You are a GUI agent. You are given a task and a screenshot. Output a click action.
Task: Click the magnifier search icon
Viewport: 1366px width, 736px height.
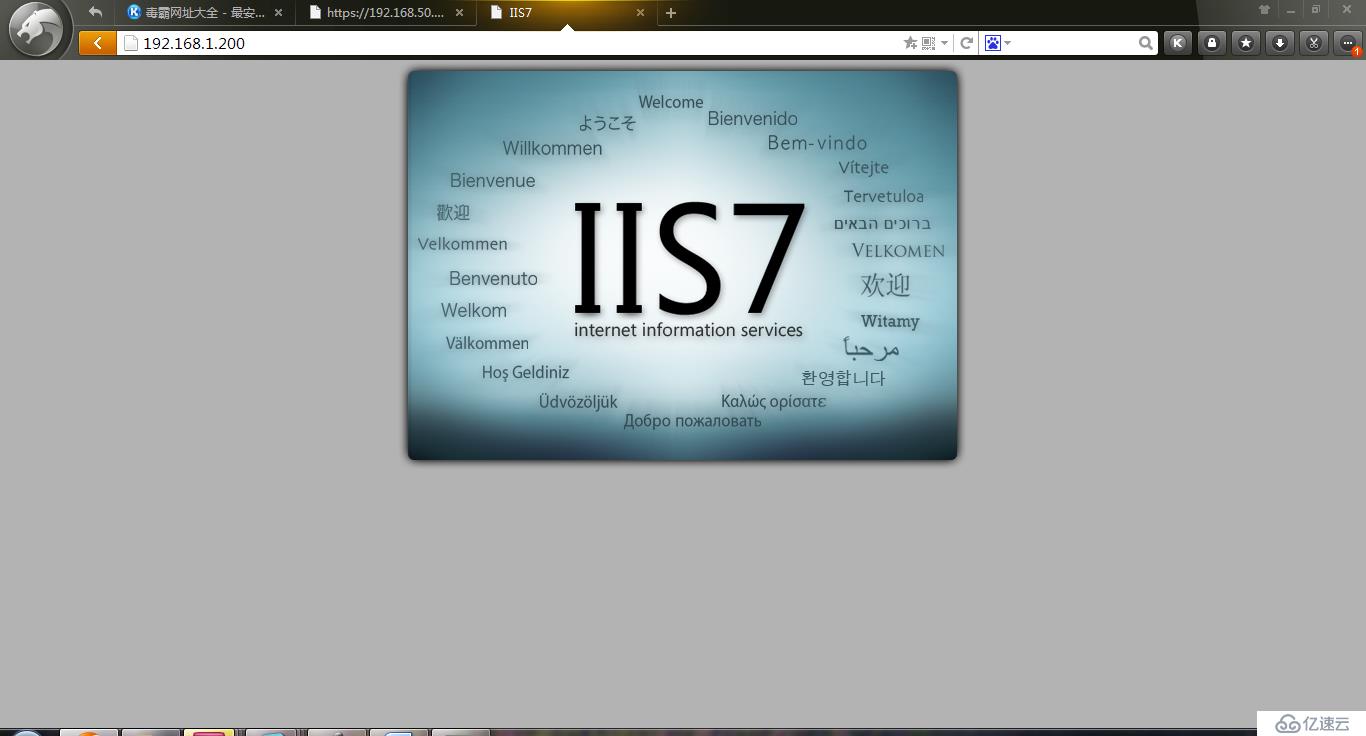[x=1146, y=43]
